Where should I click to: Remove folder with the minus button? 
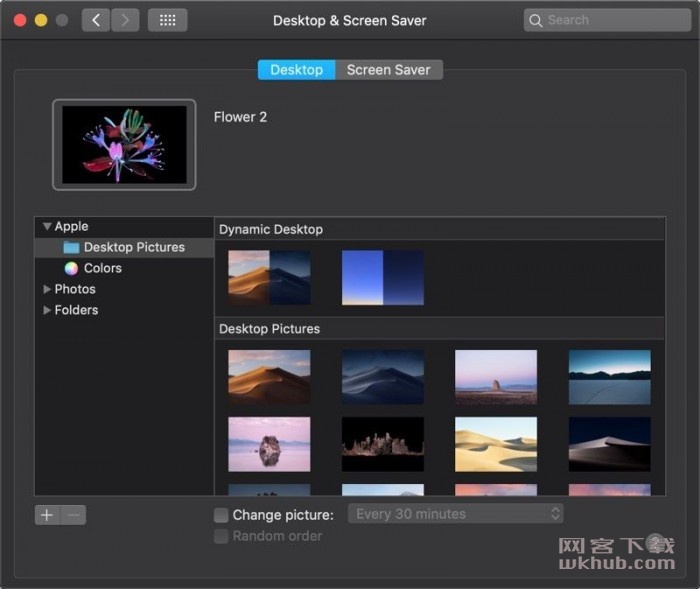point(73,515)
